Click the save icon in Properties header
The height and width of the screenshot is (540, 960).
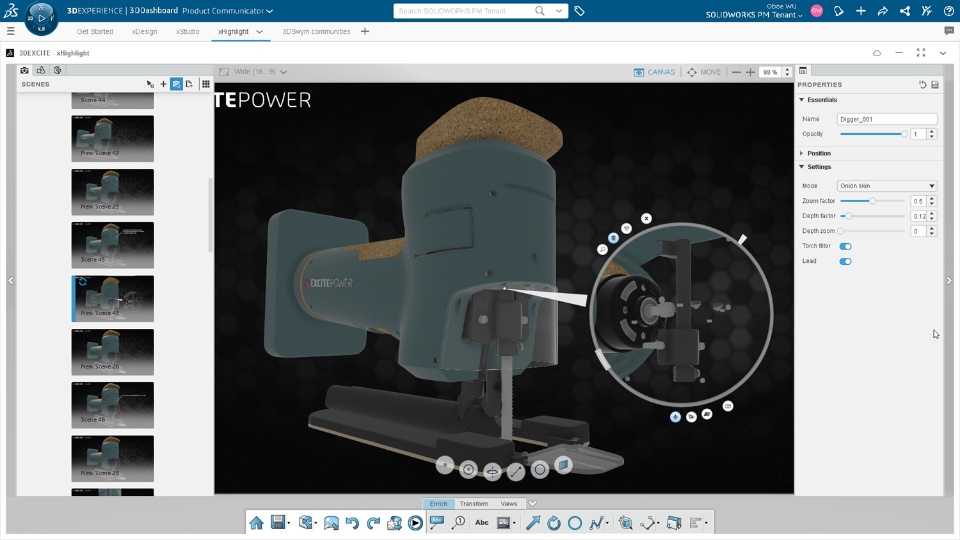(935, 84)
